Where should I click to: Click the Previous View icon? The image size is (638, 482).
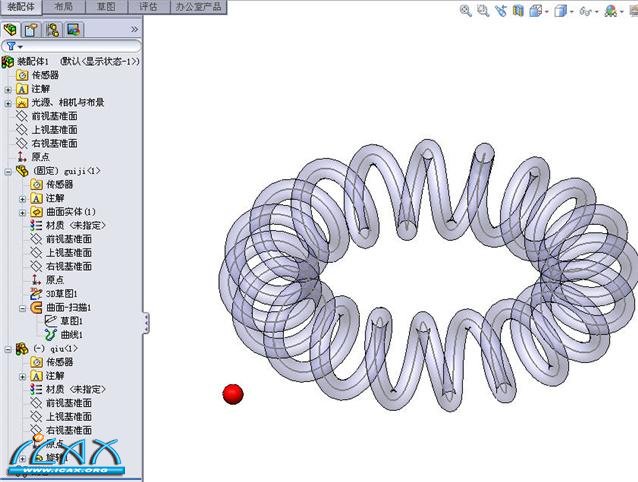pos(500,12)
